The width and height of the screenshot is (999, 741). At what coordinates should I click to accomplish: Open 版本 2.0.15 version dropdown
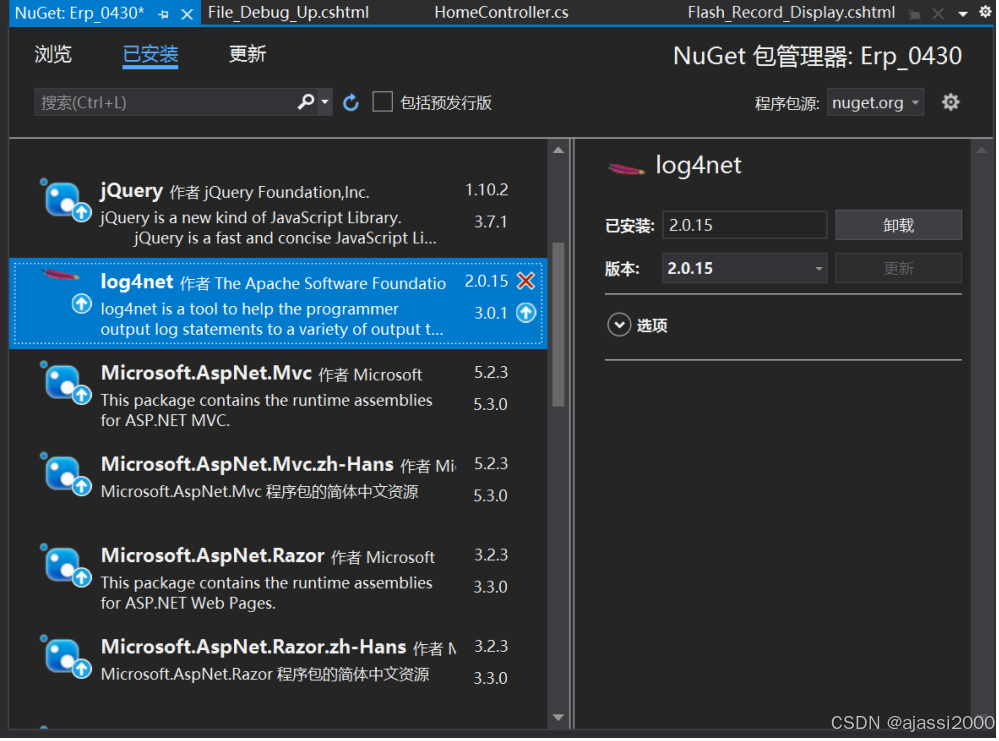point(745,268)
